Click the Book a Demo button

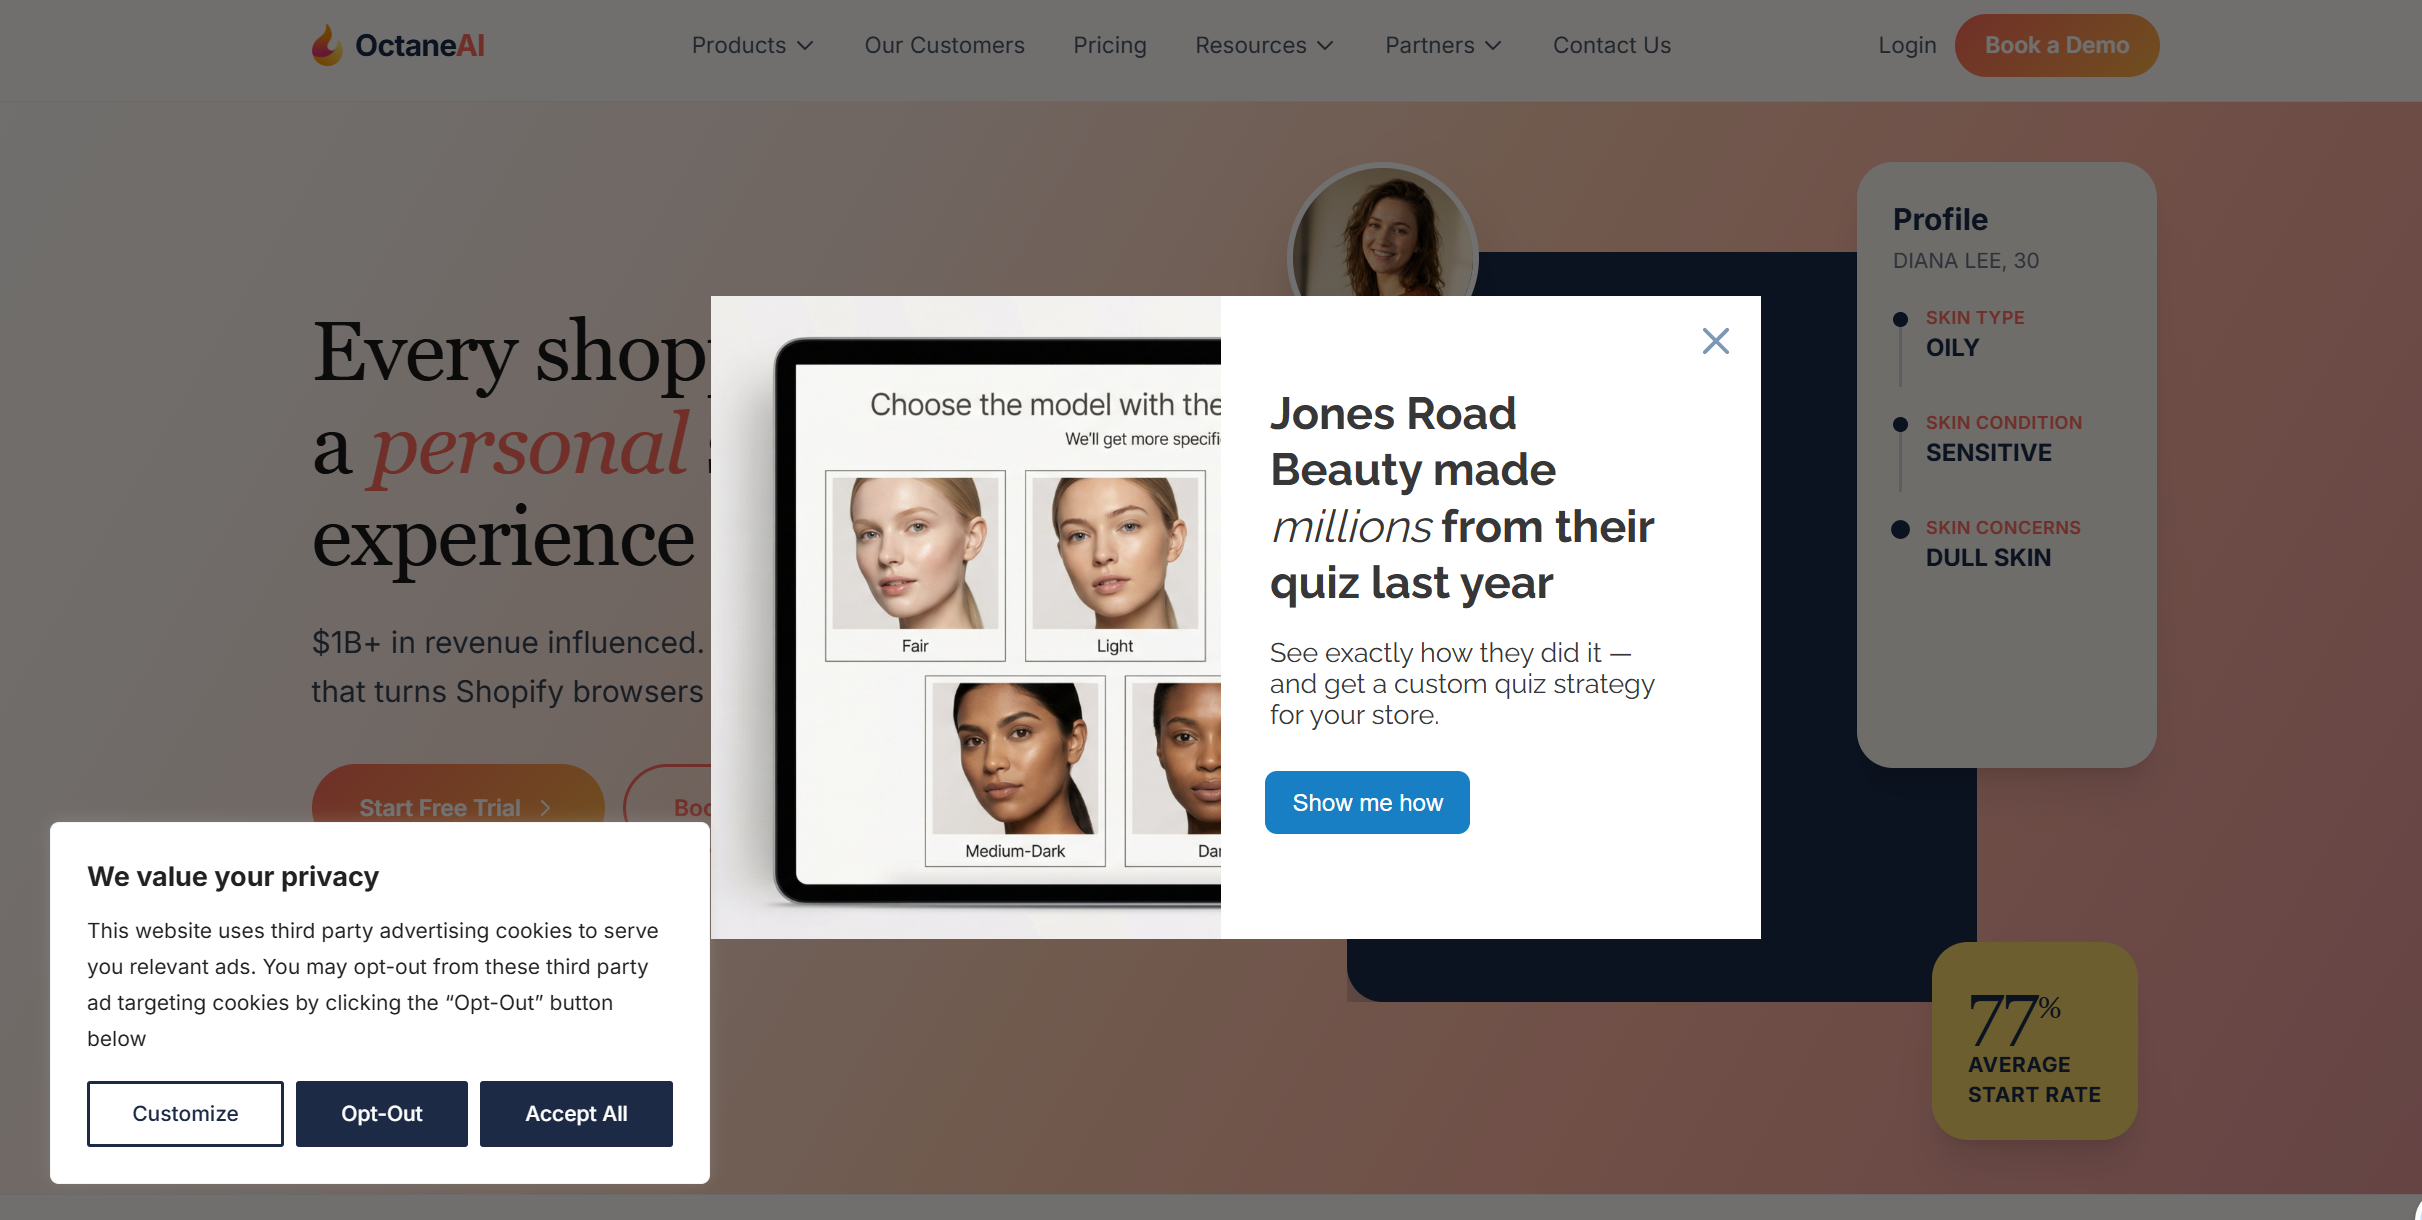(x=2057, y=45)
